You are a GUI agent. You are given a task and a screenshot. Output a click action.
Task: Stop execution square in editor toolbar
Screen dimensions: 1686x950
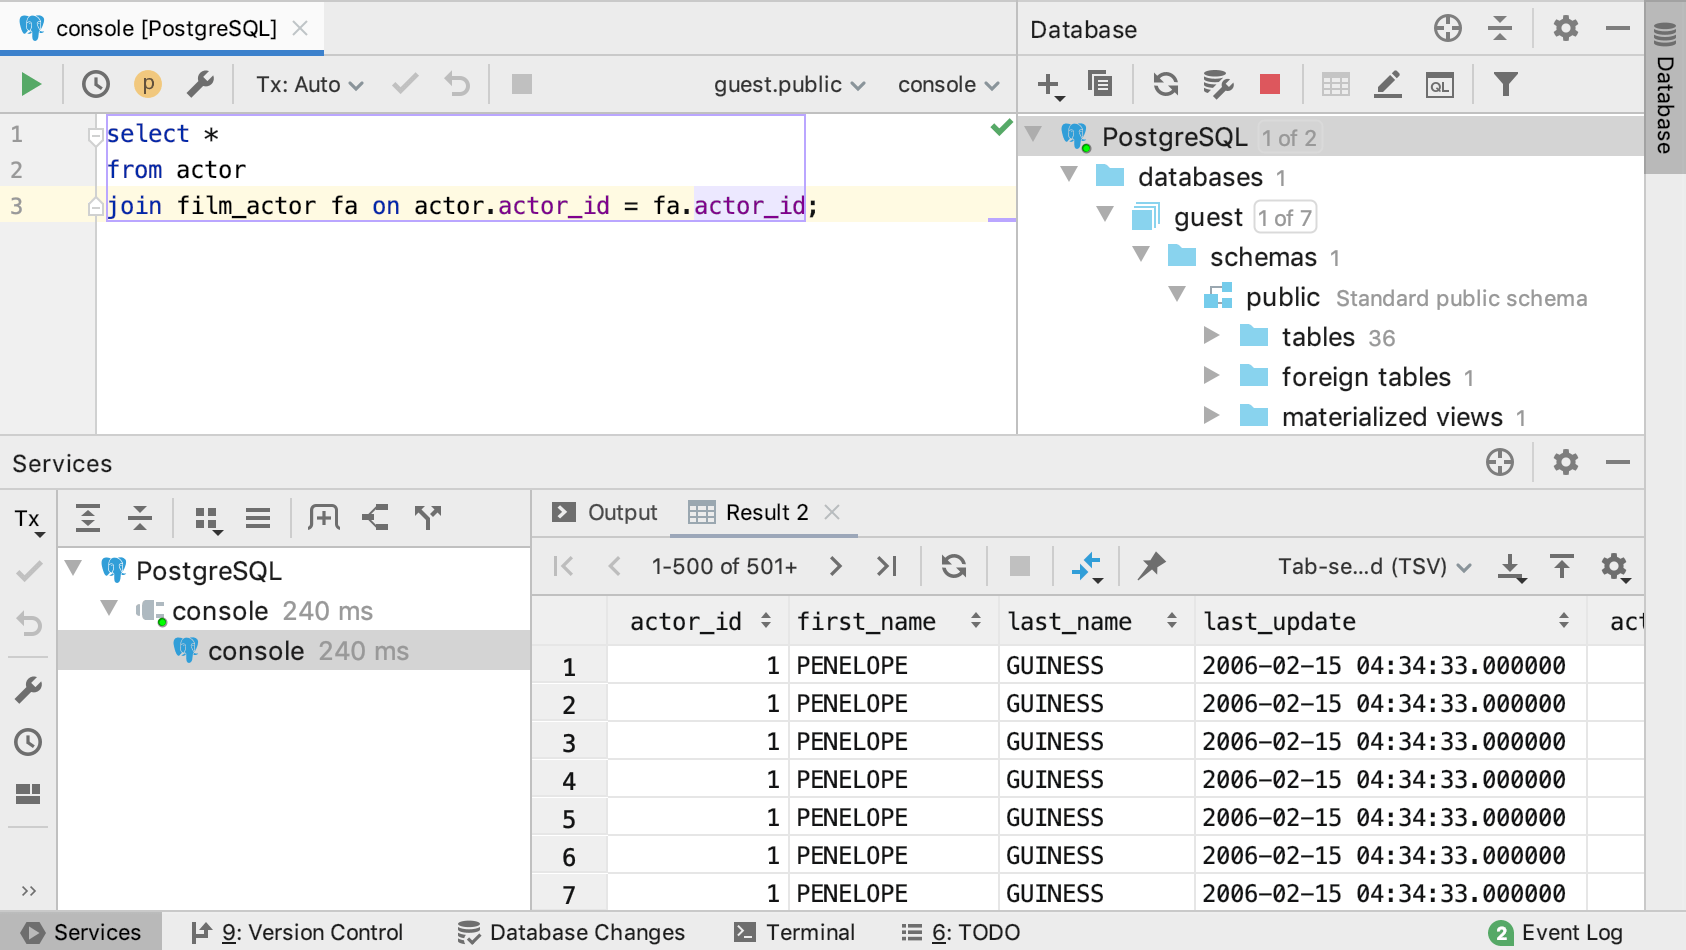point(522,84)
